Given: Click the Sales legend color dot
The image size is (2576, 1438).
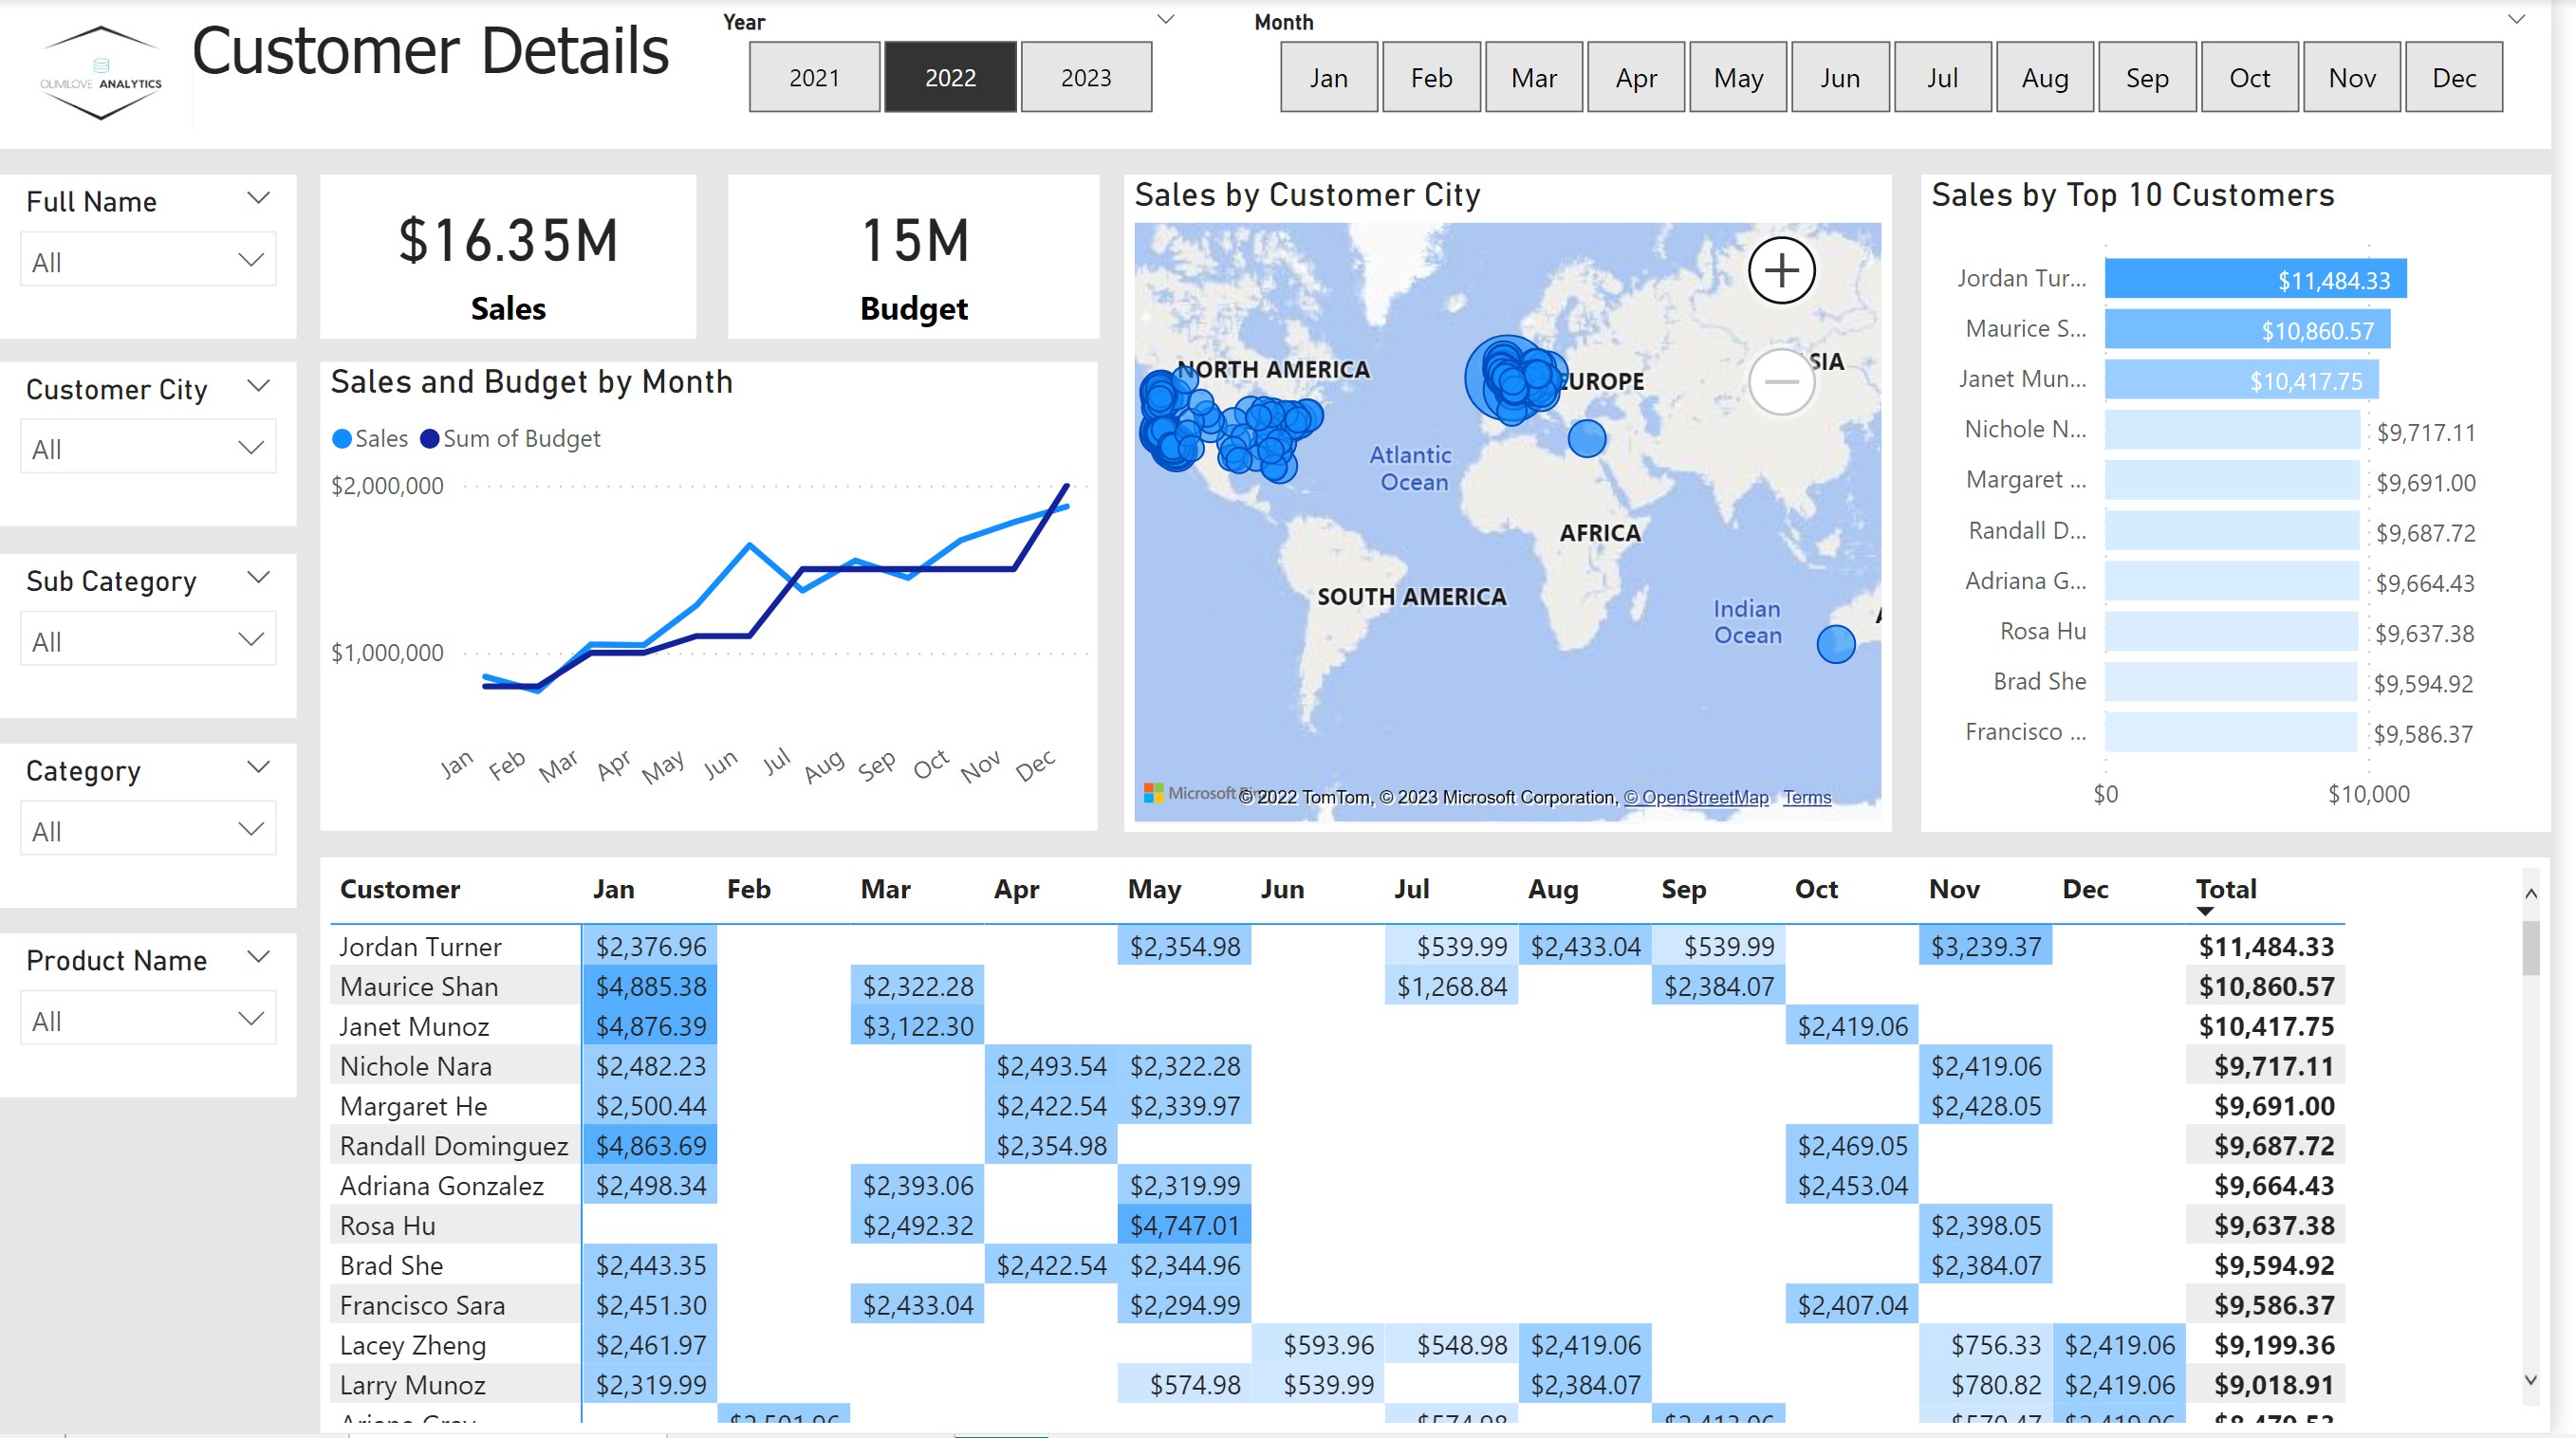Looking at the screenshot, I should (341, 438).
